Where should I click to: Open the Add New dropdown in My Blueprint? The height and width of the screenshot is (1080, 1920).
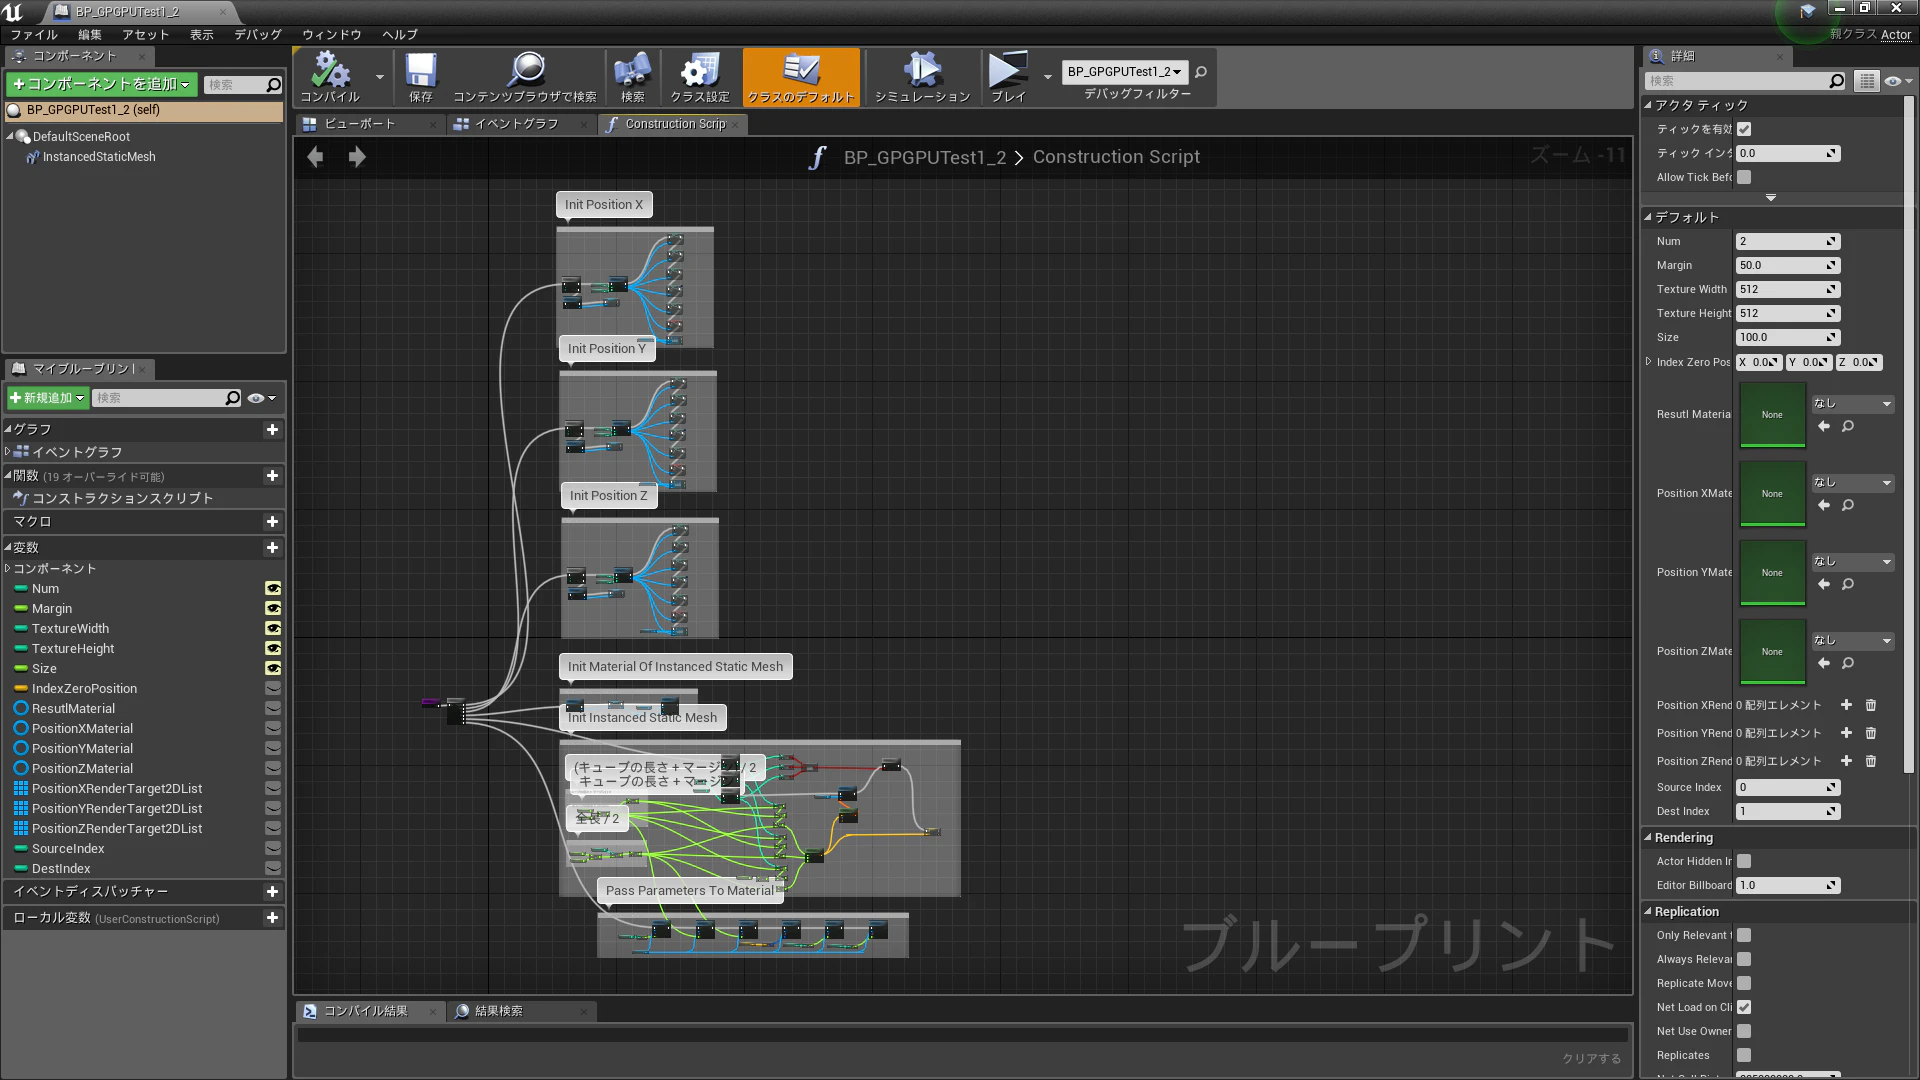point(47,398)
